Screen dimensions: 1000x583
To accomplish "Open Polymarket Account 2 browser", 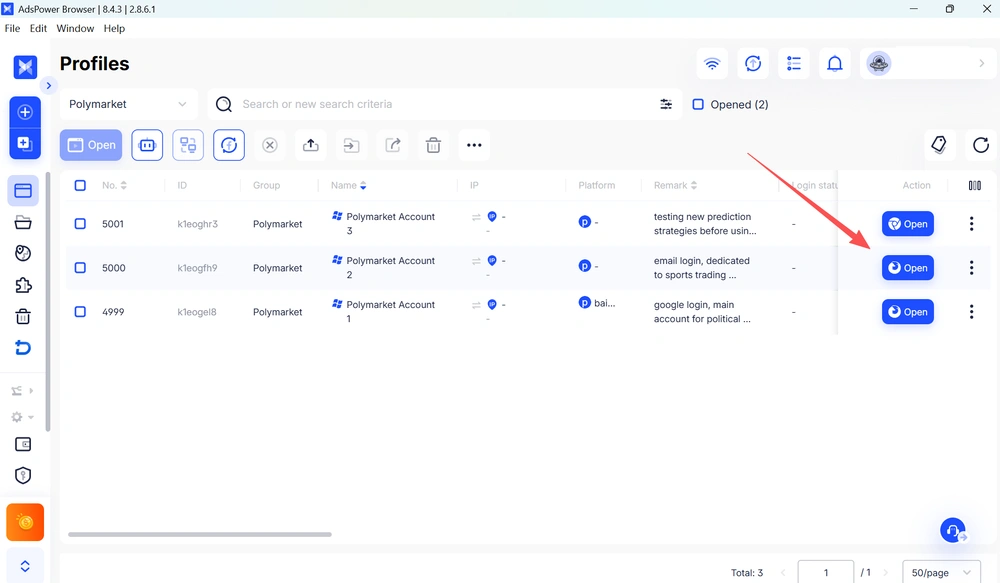I will tap(908, 268).
